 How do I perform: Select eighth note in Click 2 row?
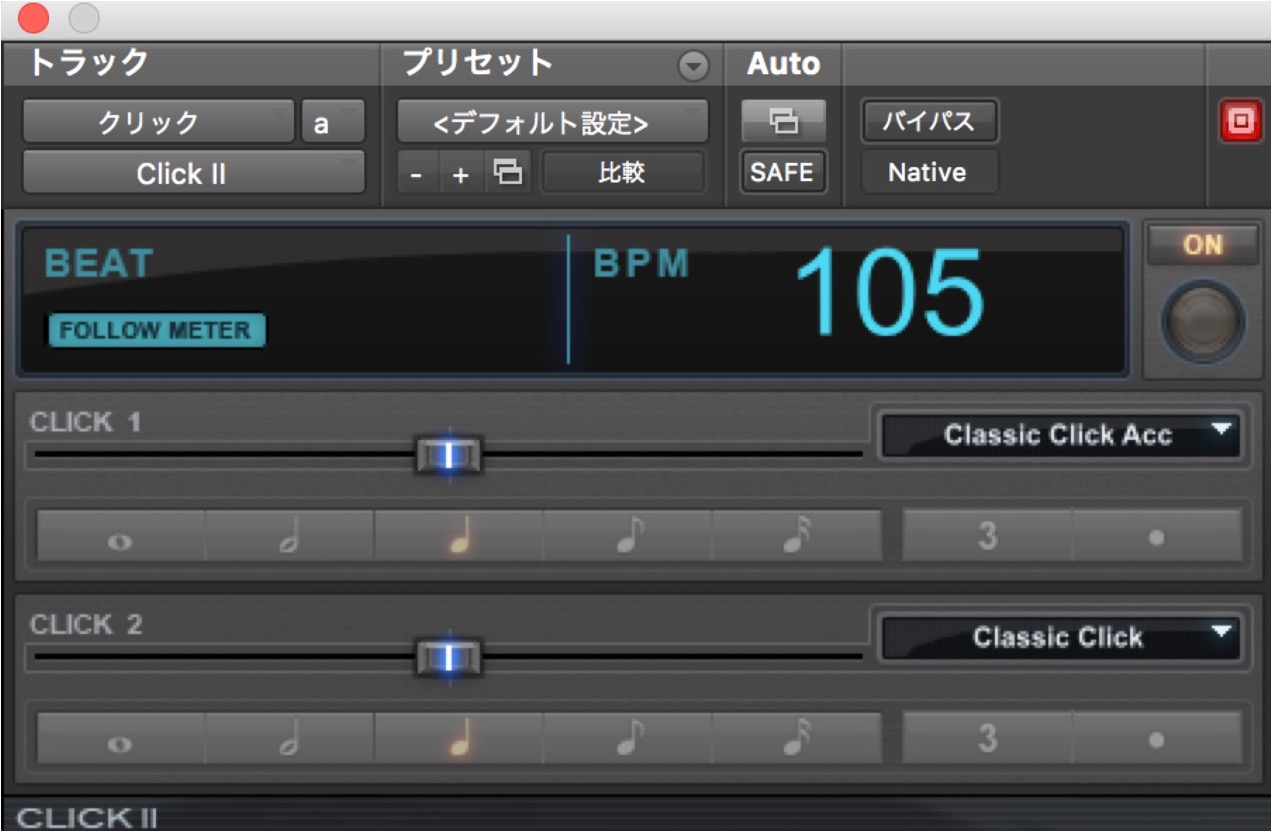pyautogui.click(x=628, y=741)
